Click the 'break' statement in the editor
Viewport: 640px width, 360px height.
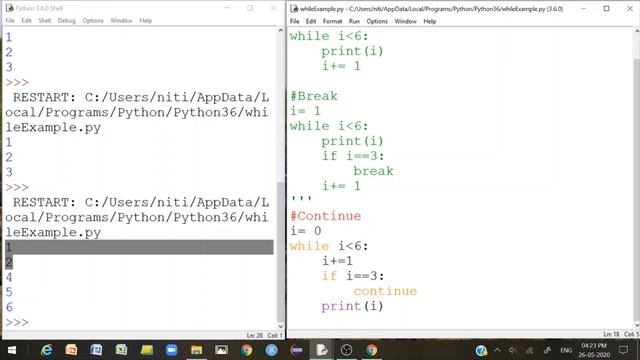coord(373,171)
